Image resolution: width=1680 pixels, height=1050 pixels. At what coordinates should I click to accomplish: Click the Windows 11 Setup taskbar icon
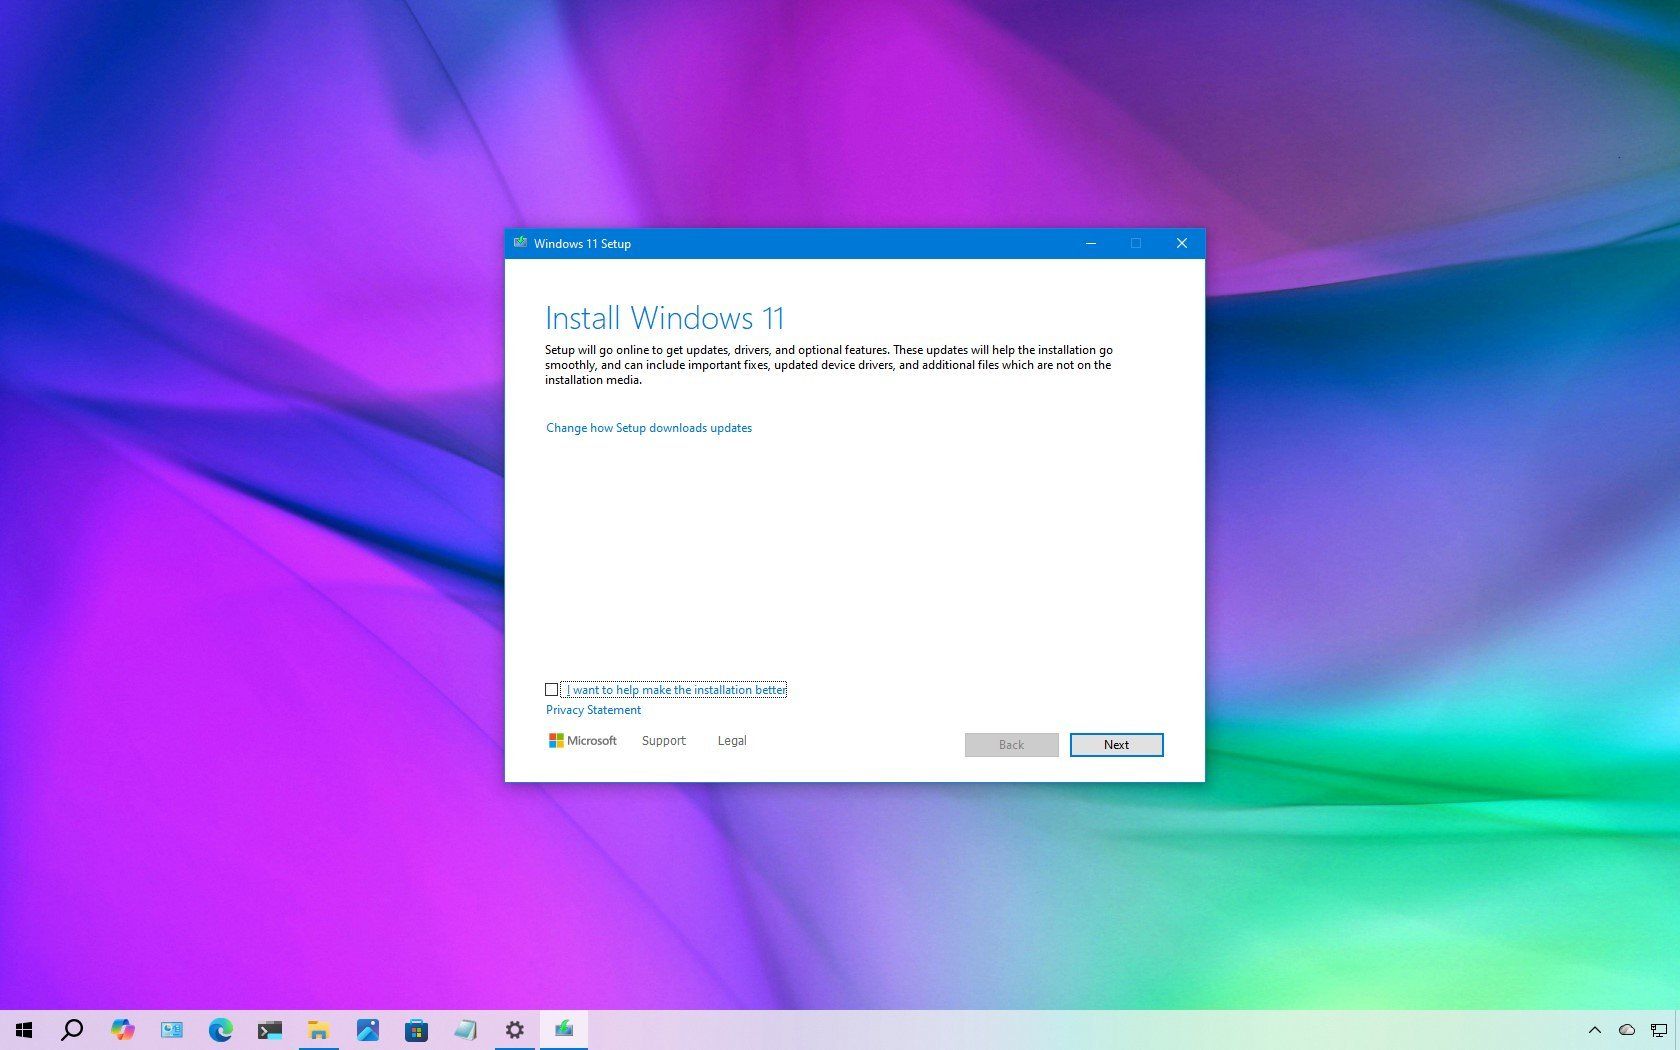pos(563,1030)
